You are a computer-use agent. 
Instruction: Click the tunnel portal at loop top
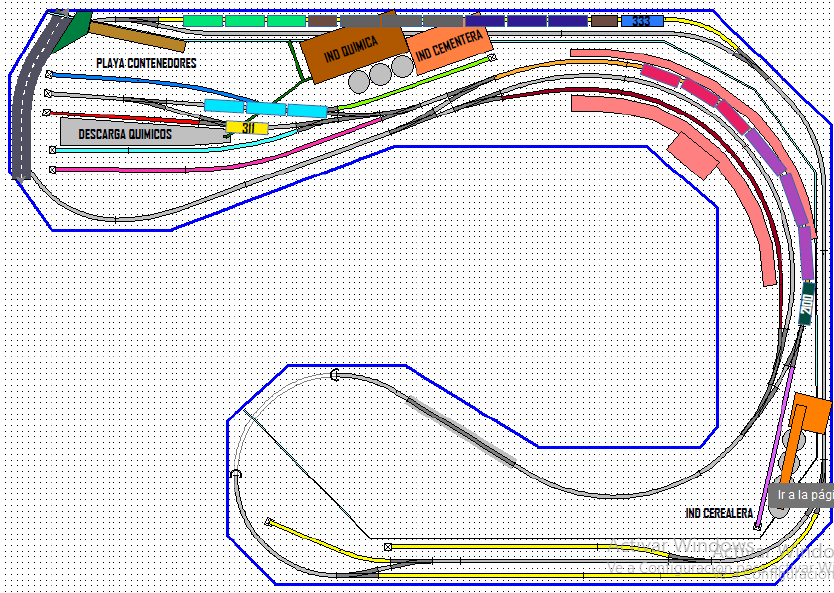[335, 375]
